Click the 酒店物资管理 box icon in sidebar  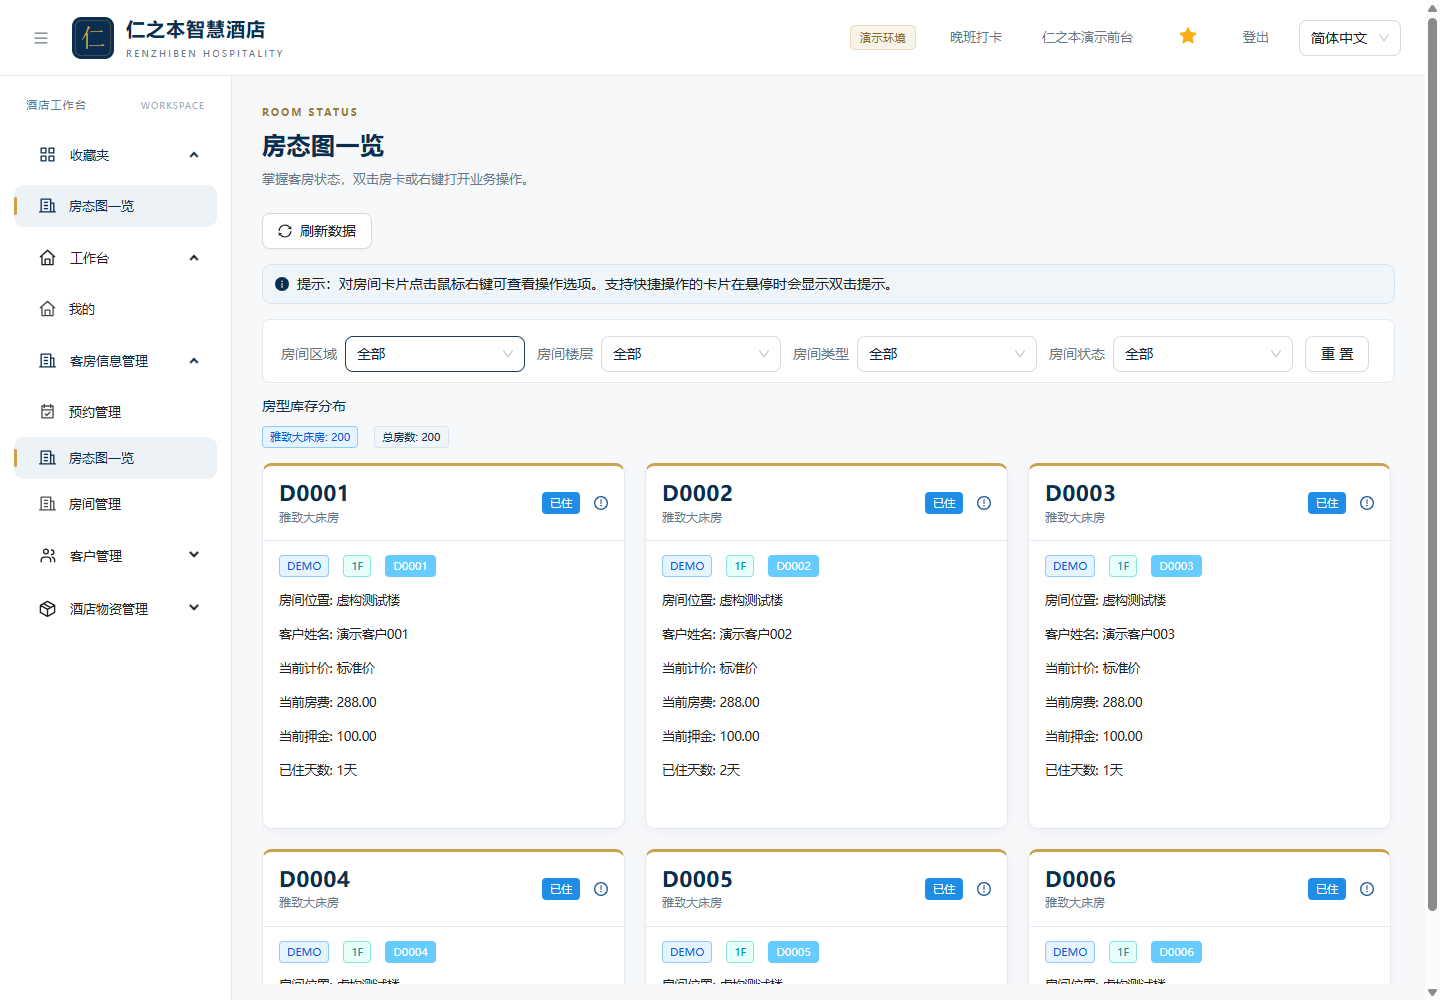(47, 609)
